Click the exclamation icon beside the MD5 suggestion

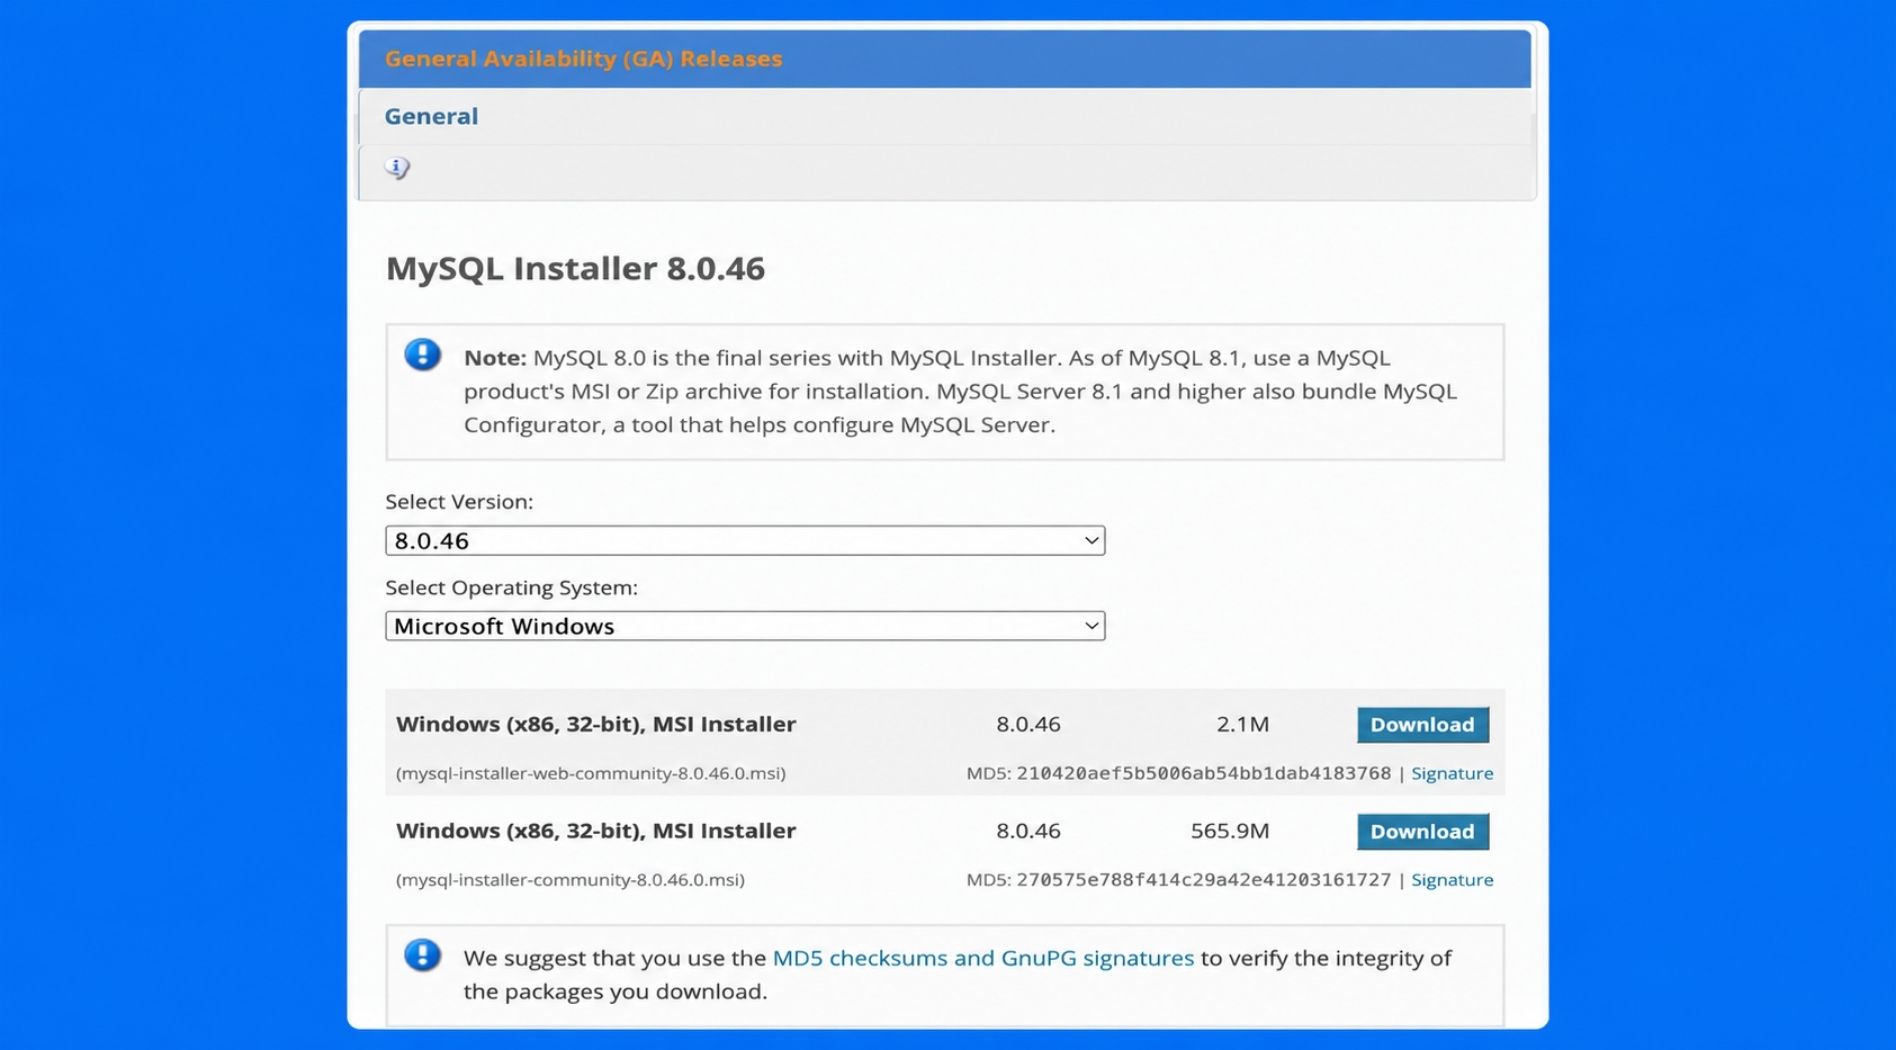(422, 955)
